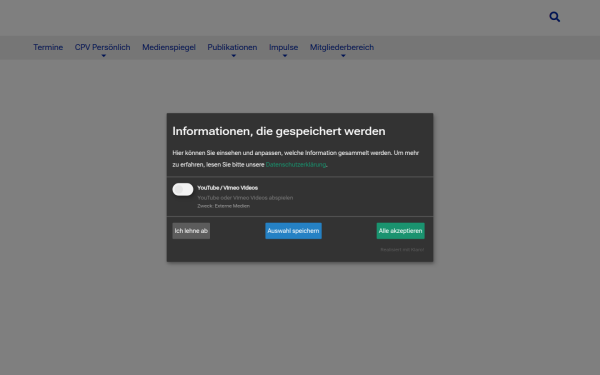
Task: Save choices via 'Auswahl speichern'
Action: [x=293, y=231]
